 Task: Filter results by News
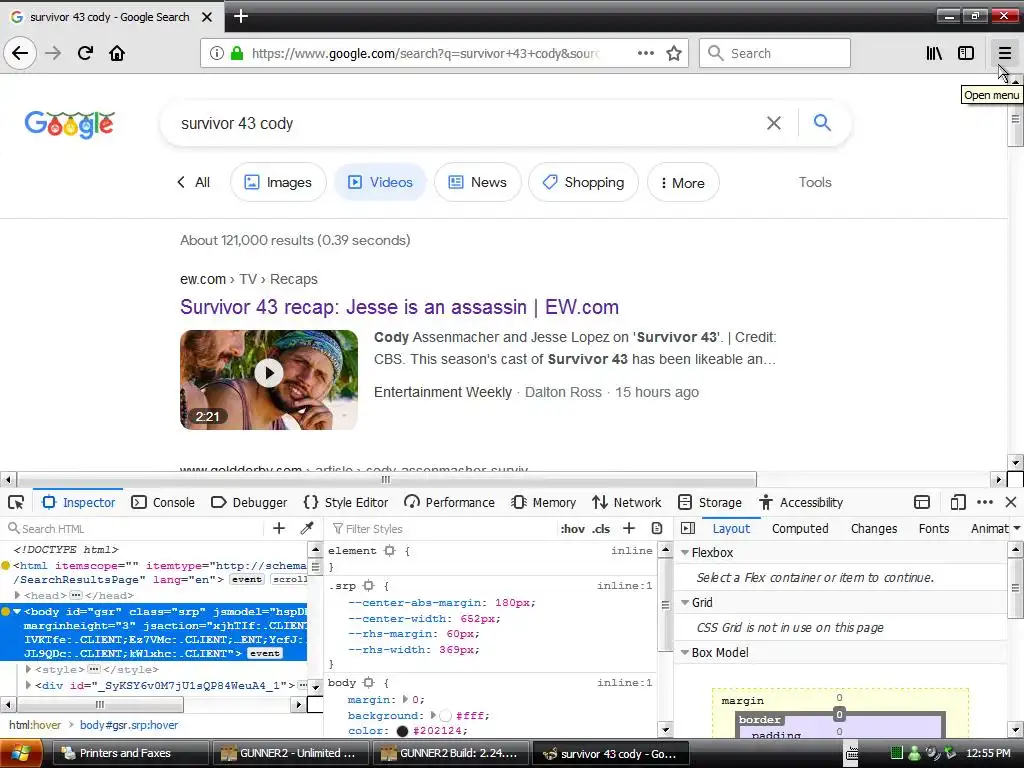pyautogui.click(x=477, y=182)
